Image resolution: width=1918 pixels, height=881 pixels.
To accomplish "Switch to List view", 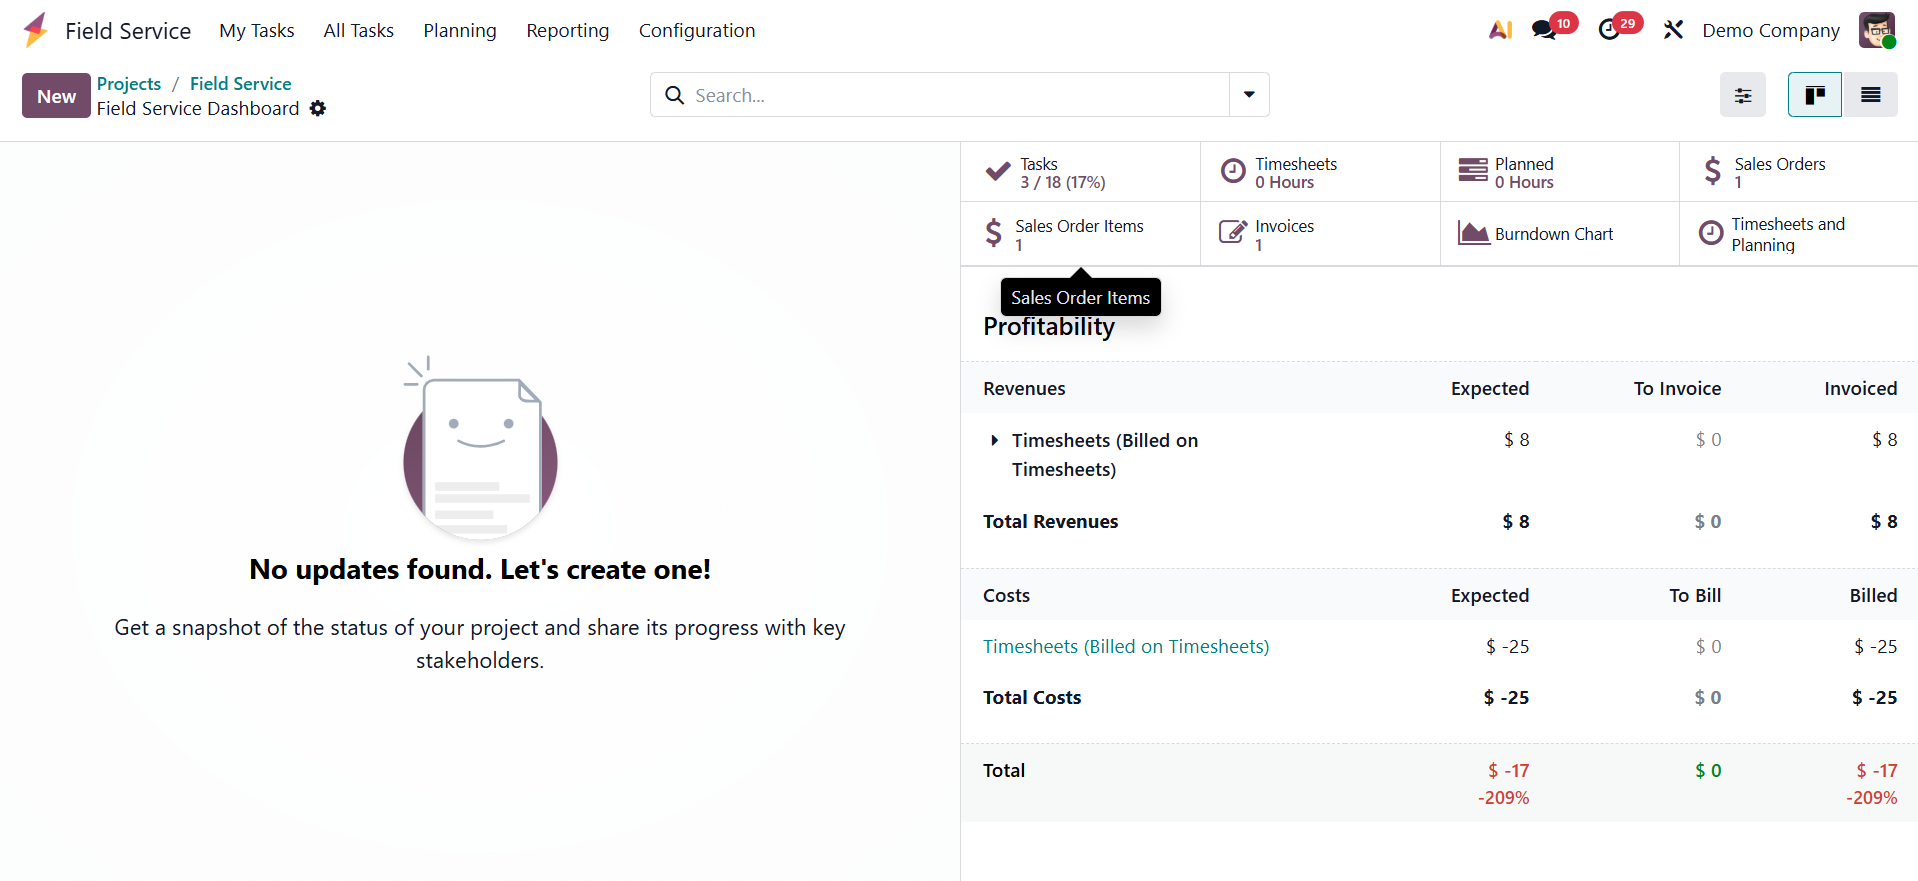I will pos(1870,95).
